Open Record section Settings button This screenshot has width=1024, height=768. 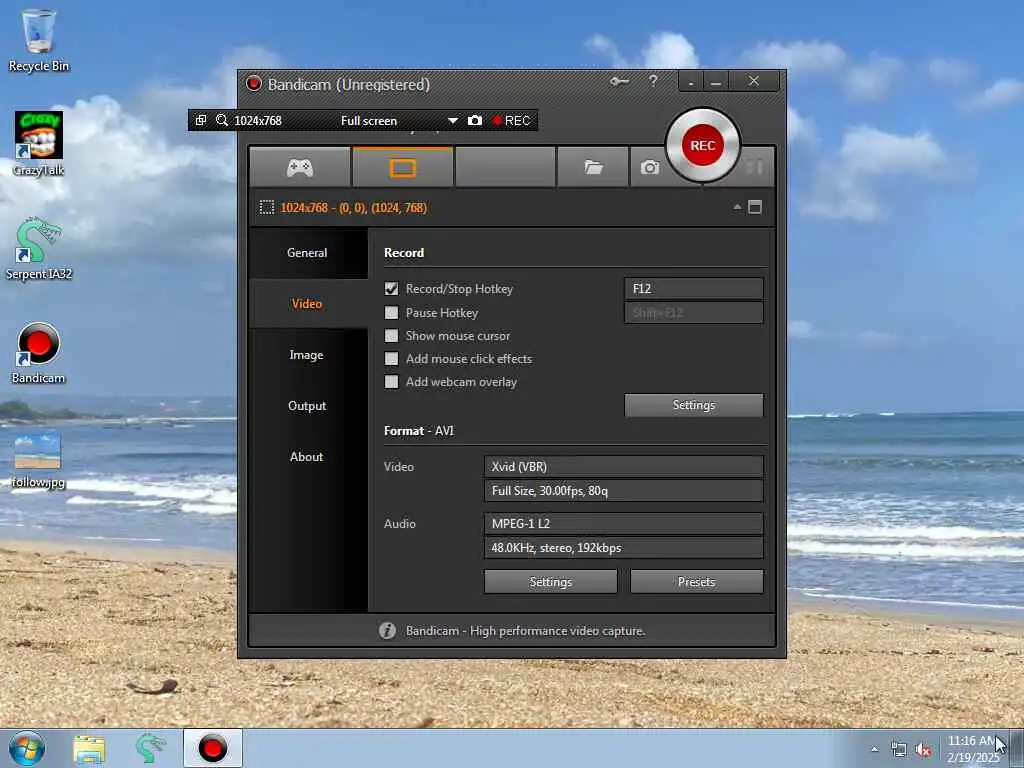(694, 405)
